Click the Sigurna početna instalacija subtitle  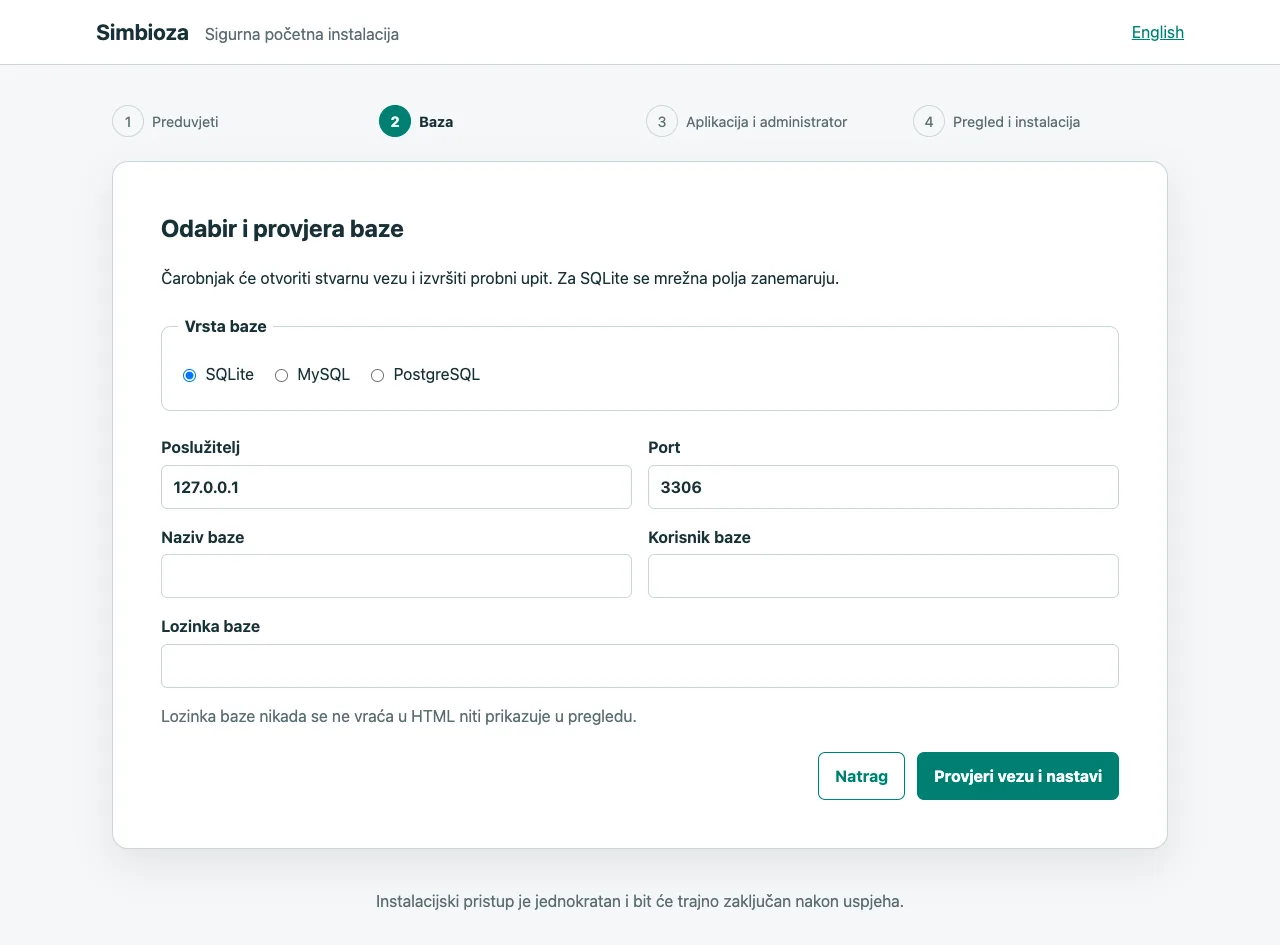(x=302, y=34)
